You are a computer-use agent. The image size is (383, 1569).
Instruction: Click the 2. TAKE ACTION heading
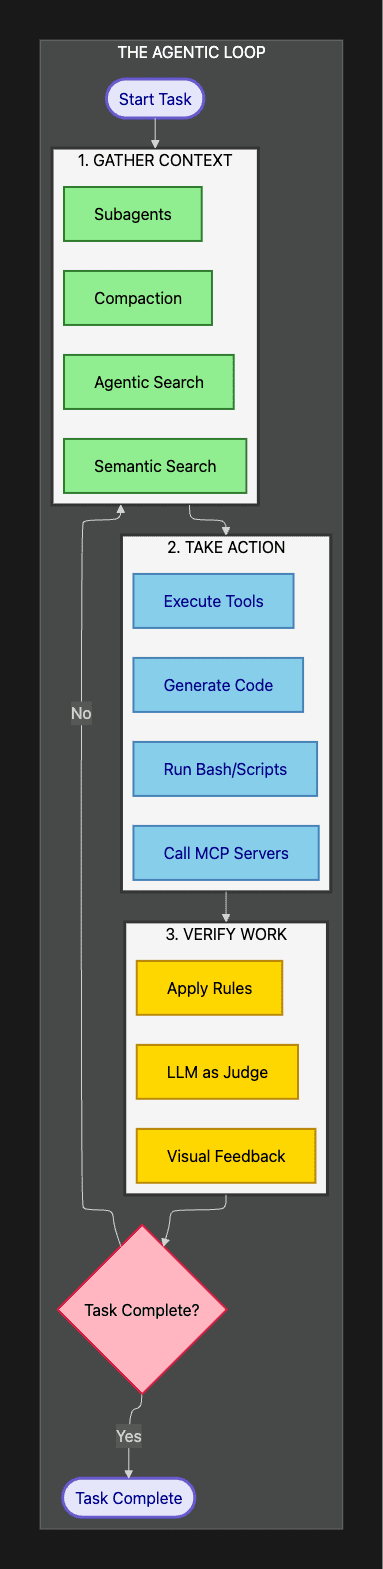click(226, 547)
